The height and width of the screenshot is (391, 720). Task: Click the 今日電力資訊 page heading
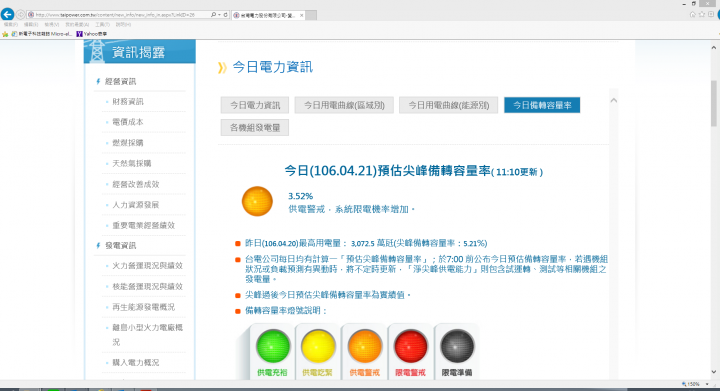(x=272, y=67)
